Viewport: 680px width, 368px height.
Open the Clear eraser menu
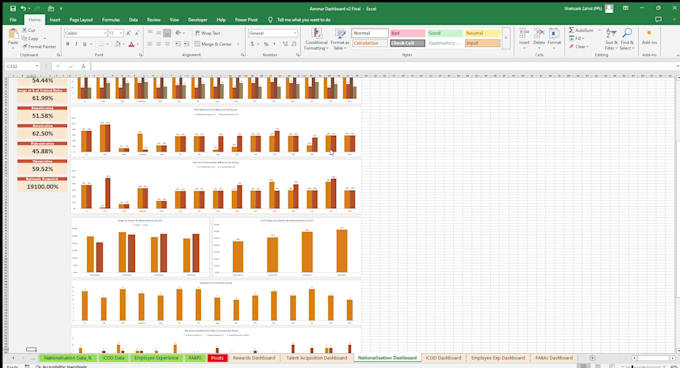pos(579,46)
